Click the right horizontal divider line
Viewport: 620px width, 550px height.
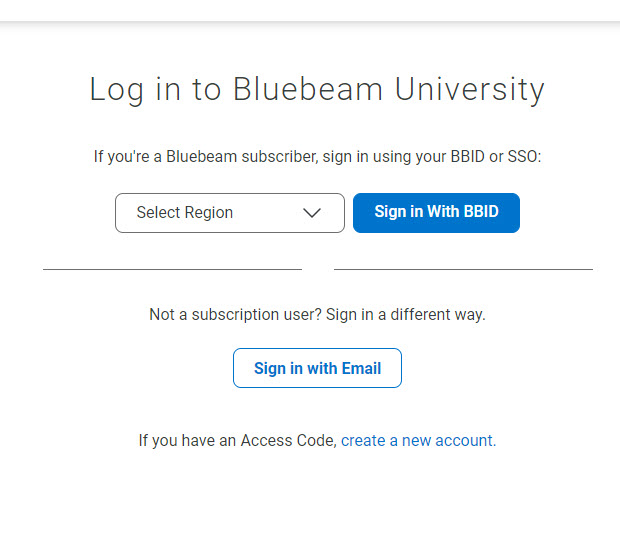463,269
